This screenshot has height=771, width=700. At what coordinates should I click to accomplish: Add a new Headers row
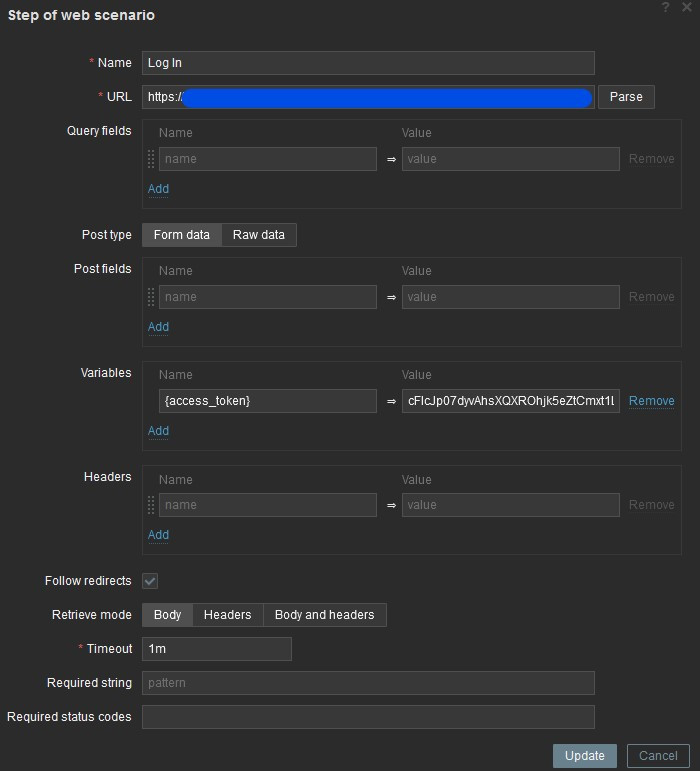click(x=158, y=535)
